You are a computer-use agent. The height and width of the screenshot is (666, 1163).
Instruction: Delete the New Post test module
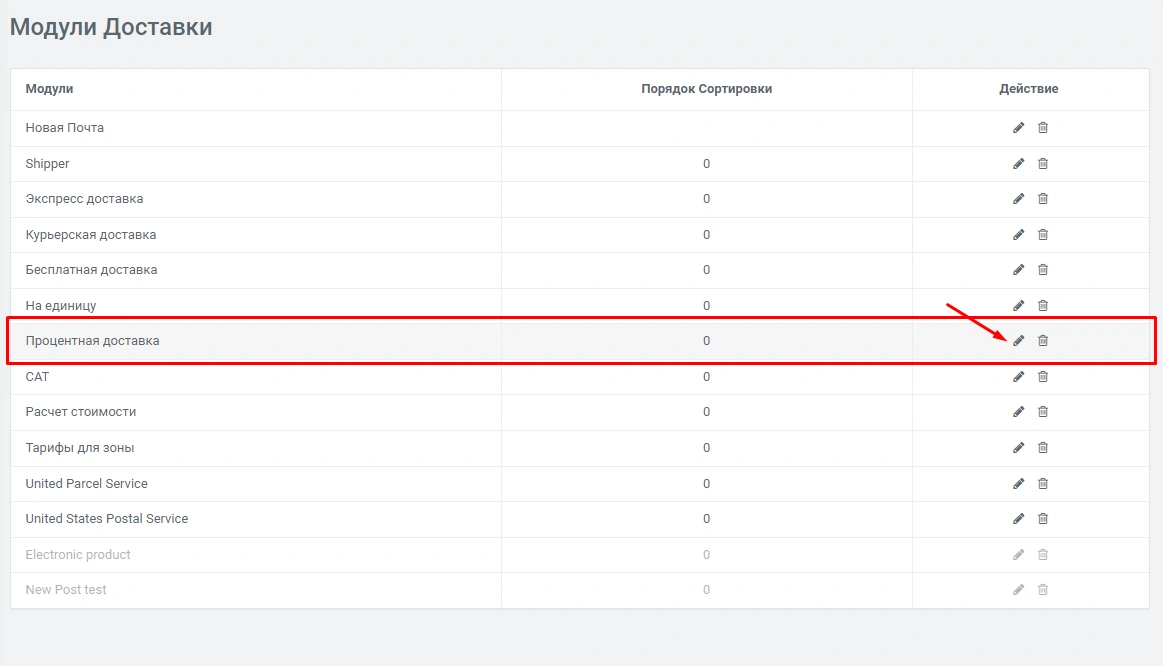pyautogui.click(x=1042, y=590)
